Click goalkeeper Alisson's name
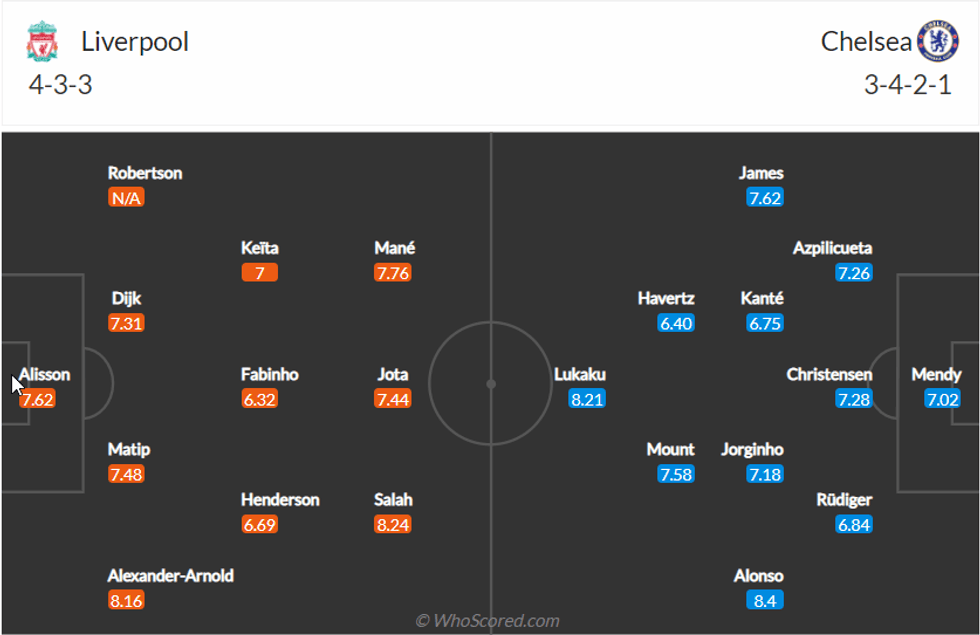The image size is (980, 635). coord(46,375)
